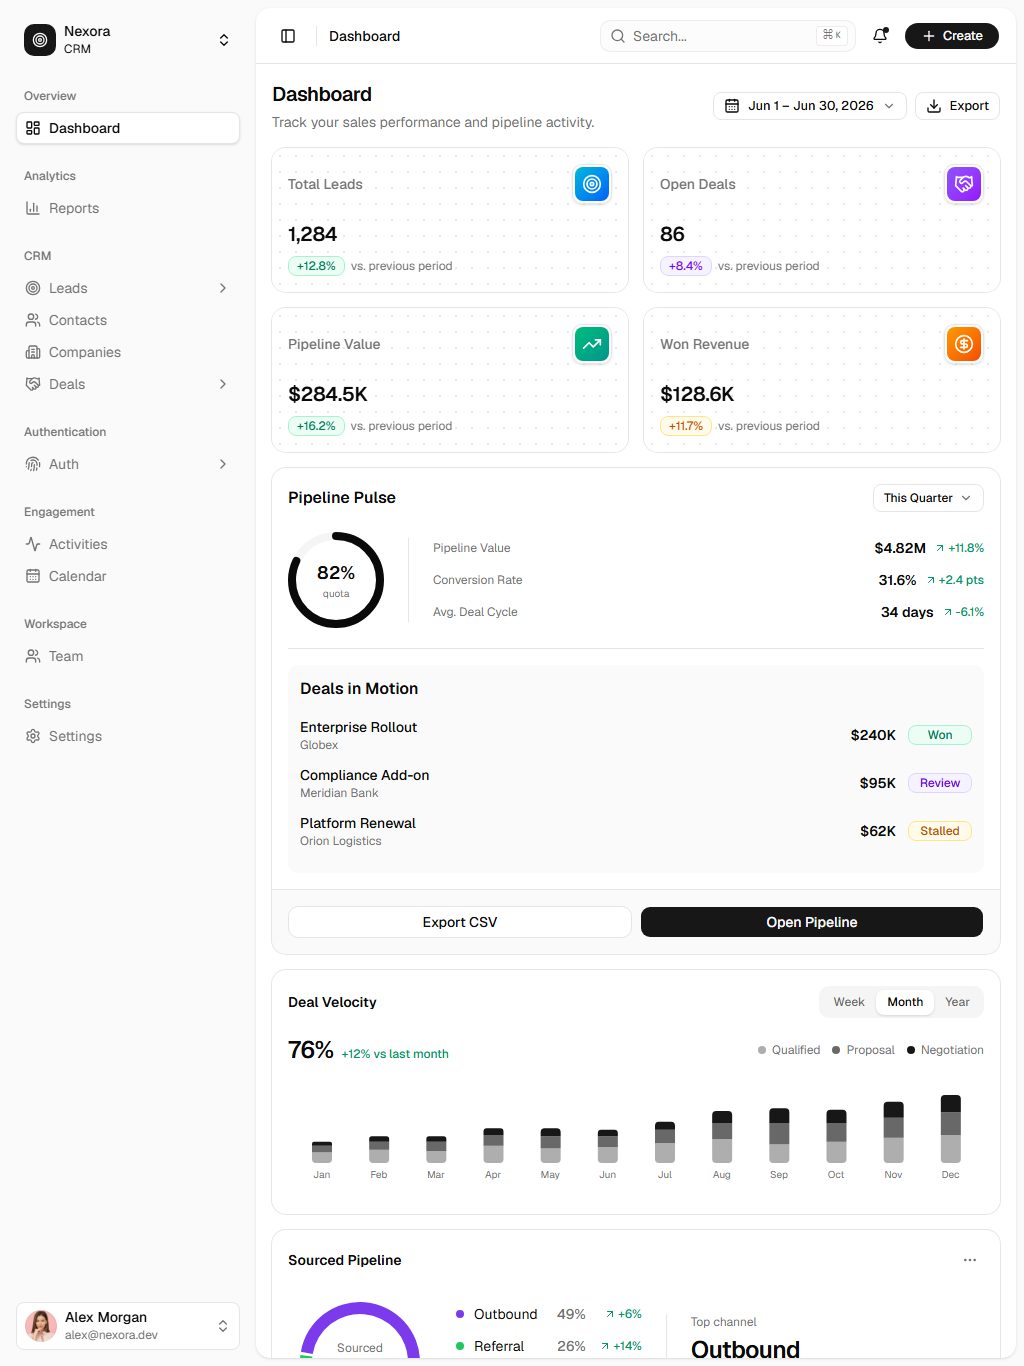The height and width of the screenshot is (1366, 1024).
Task: Open Activities in the sidebar
Action: (128, 544)
